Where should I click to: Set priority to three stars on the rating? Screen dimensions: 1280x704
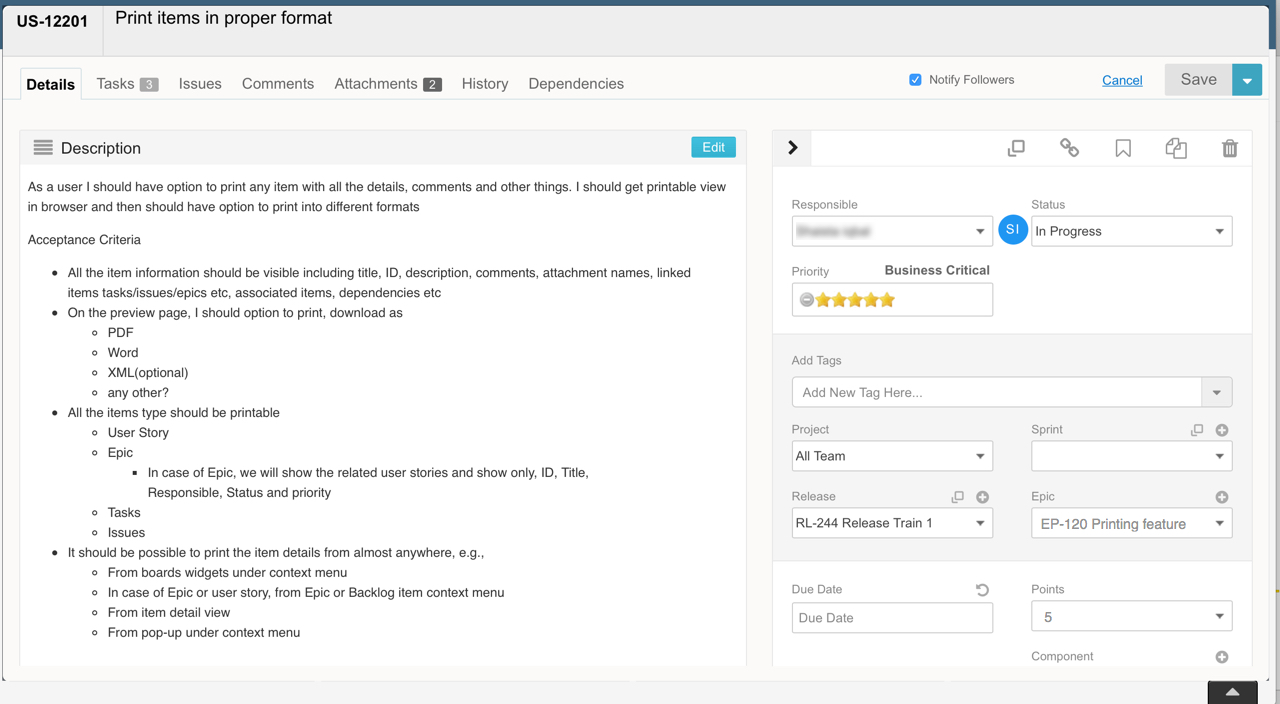click(x=854, y=299)
